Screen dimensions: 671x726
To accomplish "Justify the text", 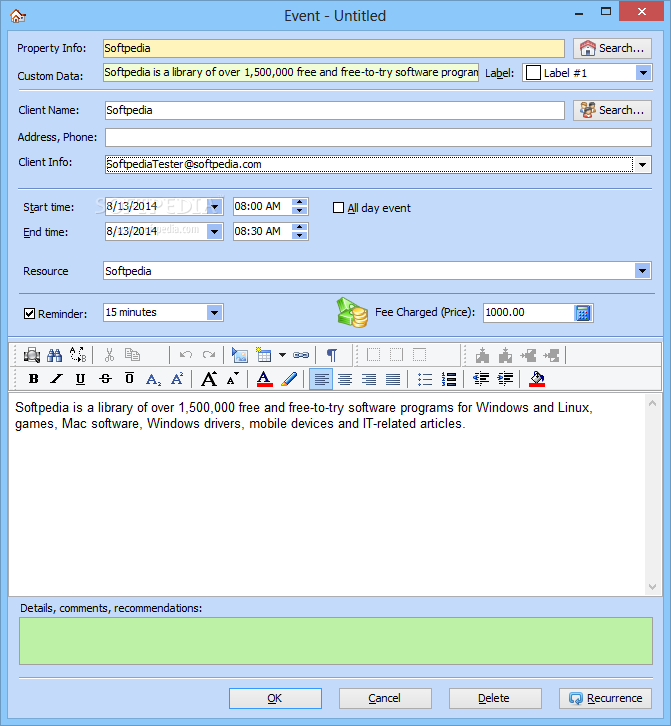I will (x=393, y=379).
